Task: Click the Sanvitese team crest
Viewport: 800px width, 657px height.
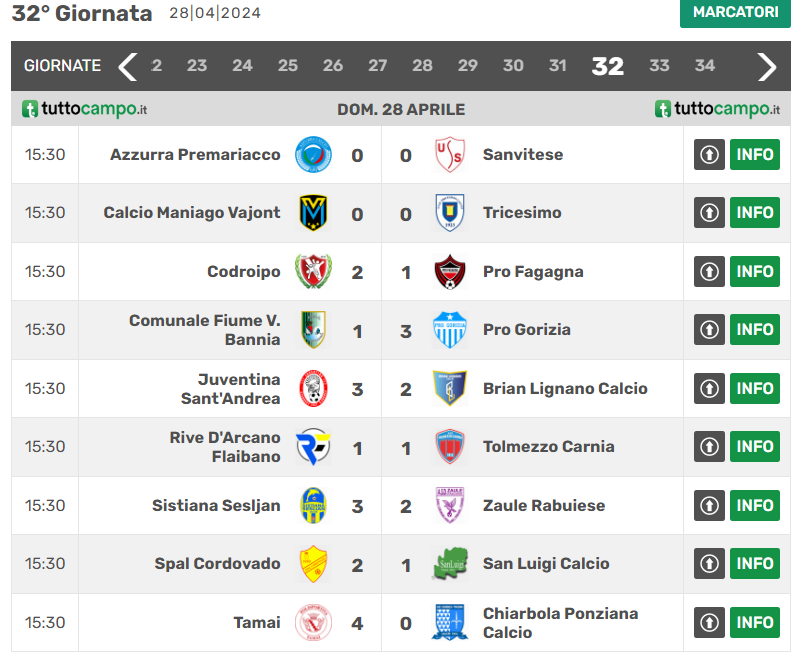Action: pyautogui.click(x=449, y=155)
